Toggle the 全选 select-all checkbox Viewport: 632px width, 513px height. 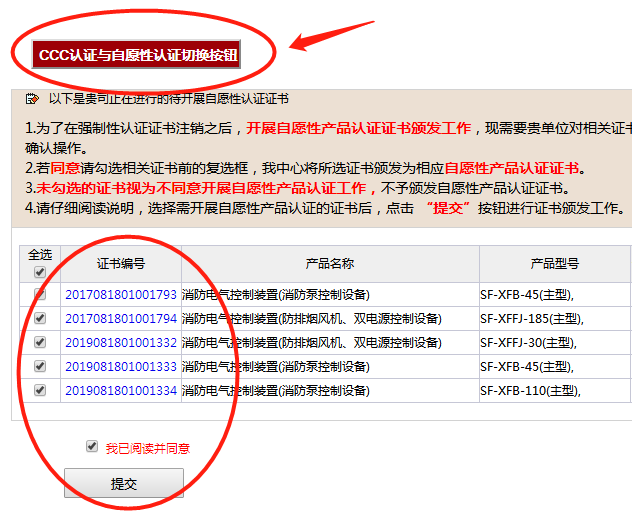pos(40,272)
